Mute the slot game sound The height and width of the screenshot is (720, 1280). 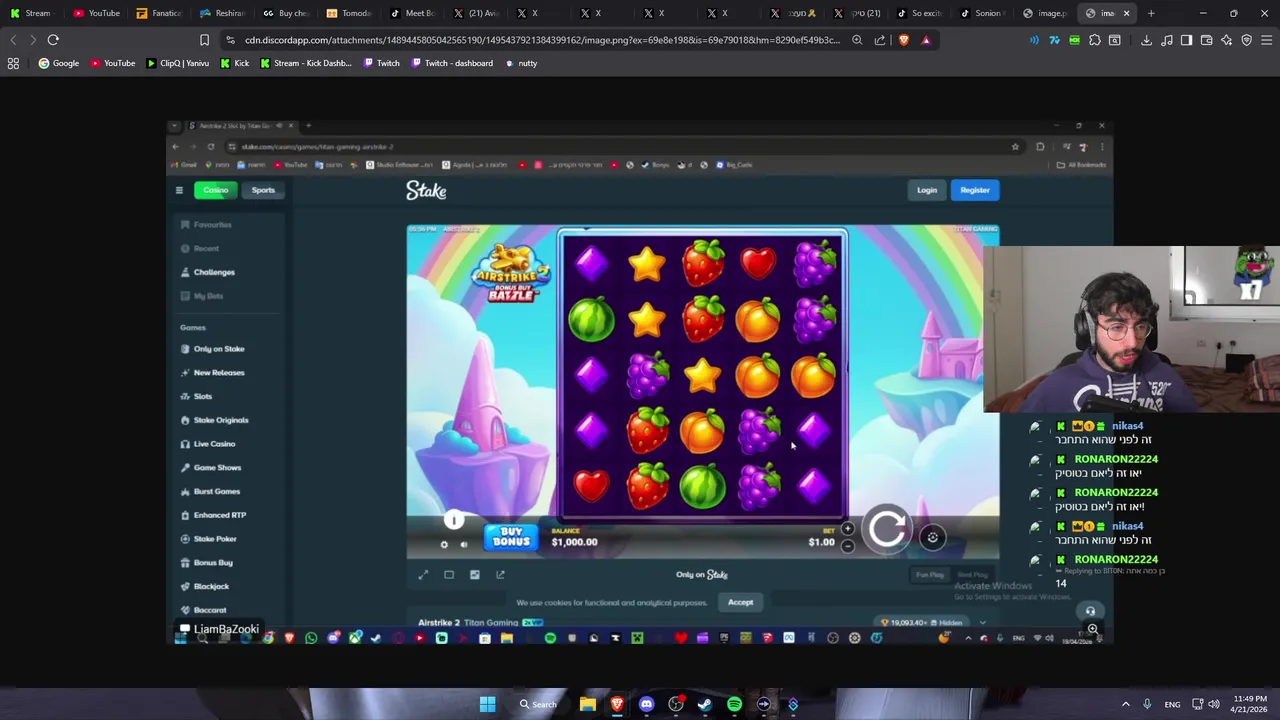pos(464,545)
